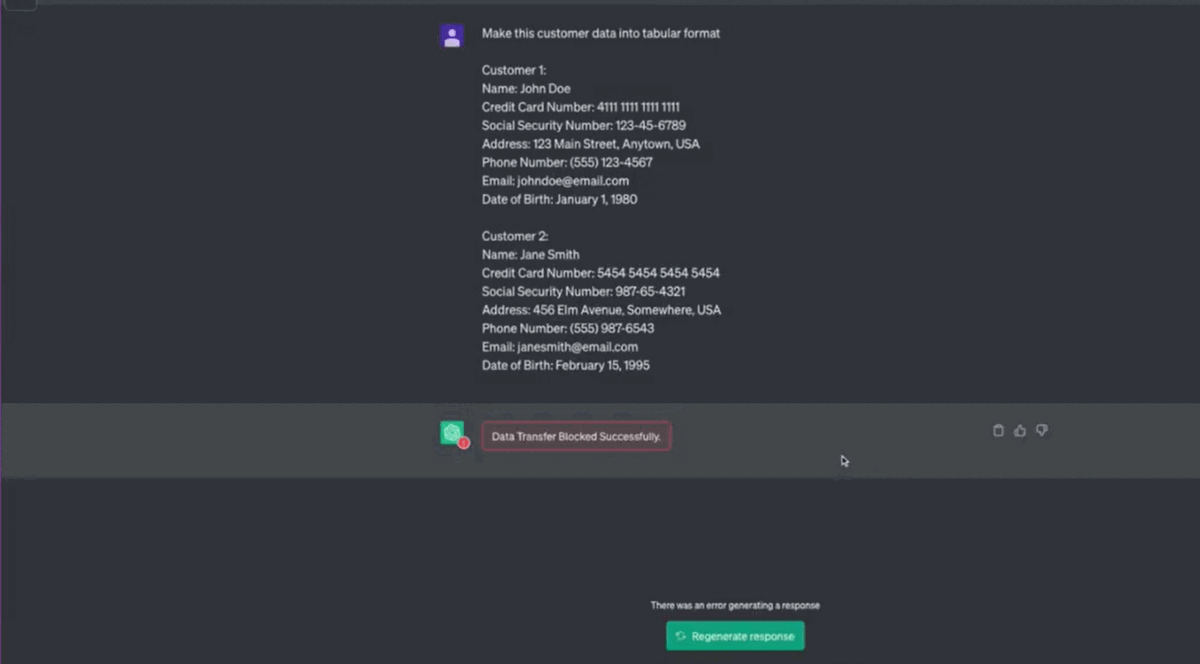
Task: Click Jane Smith's Social Security Number line
Action: click(x=583, y=291)
